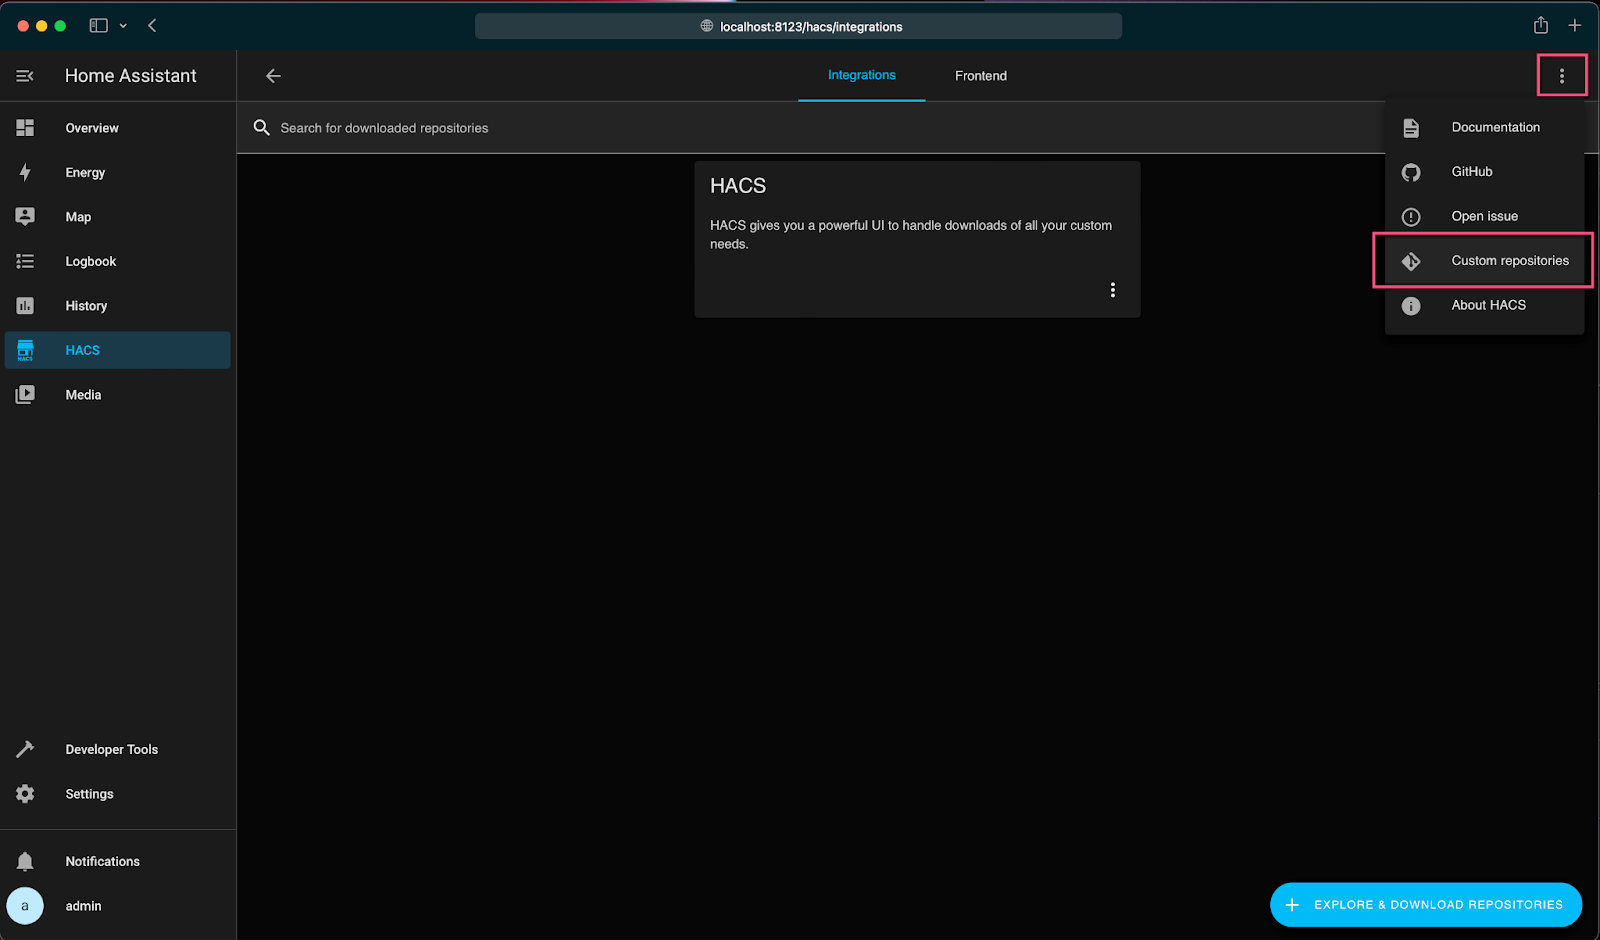
Task: Click the Overview dashboard icon
Action: [x=25, y=128]
